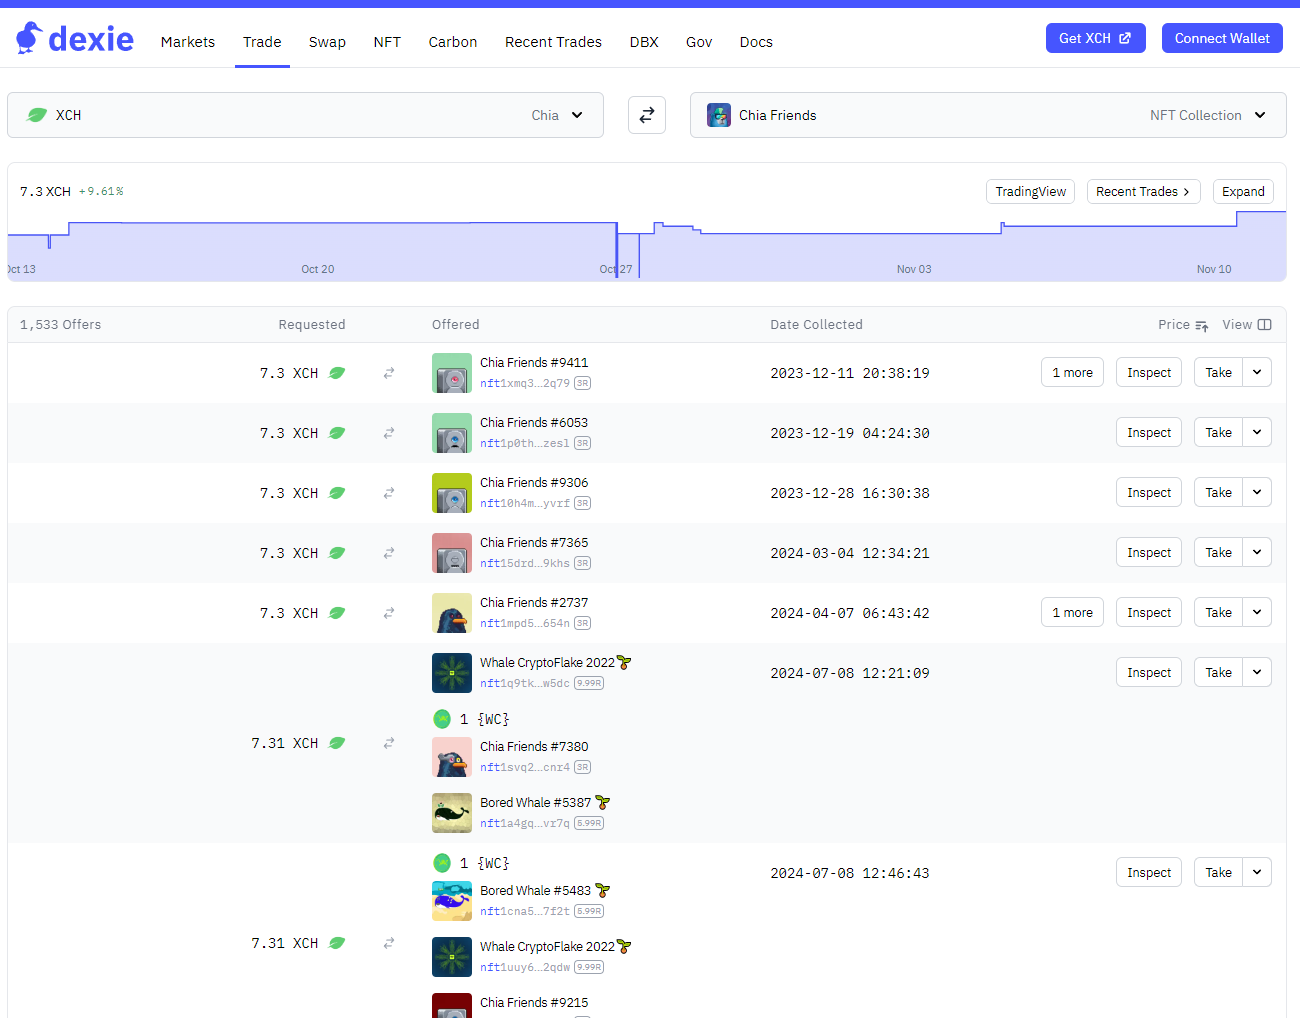The width and height of the screenshot is (1300, 1018).
Task: Inspect the Chia Friends #9411 offer
Action: pyautogui.click(x=1149, y=372)
